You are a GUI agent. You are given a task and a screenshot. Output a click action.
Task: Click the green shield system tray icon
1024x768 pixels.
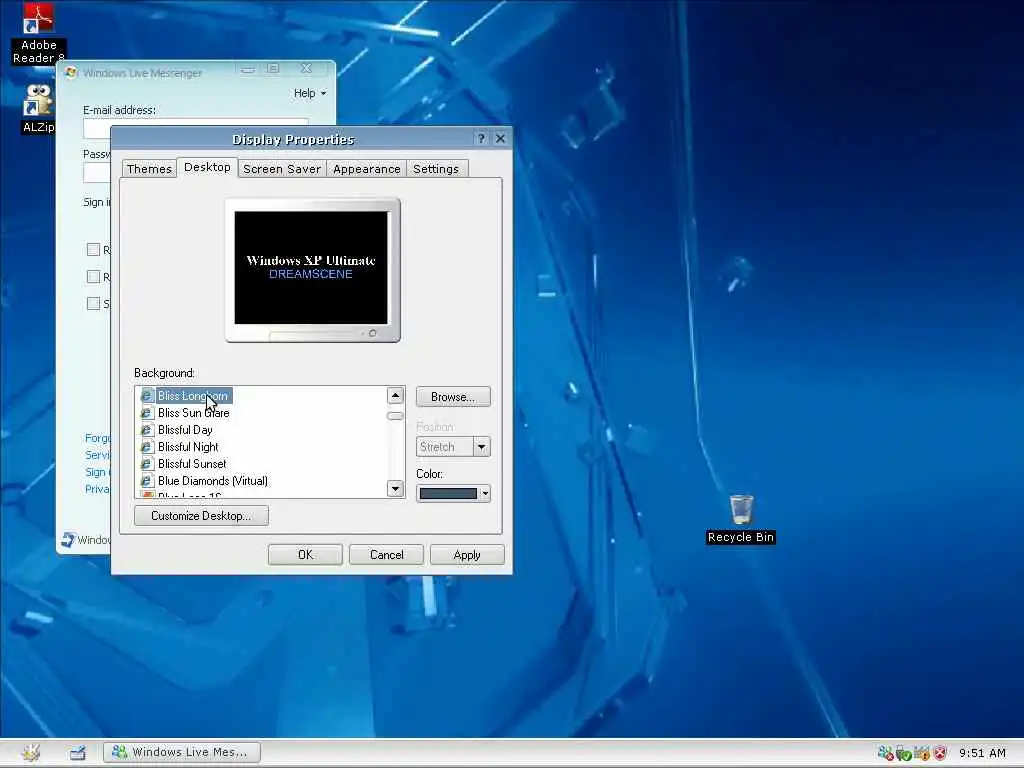[903, 754]
